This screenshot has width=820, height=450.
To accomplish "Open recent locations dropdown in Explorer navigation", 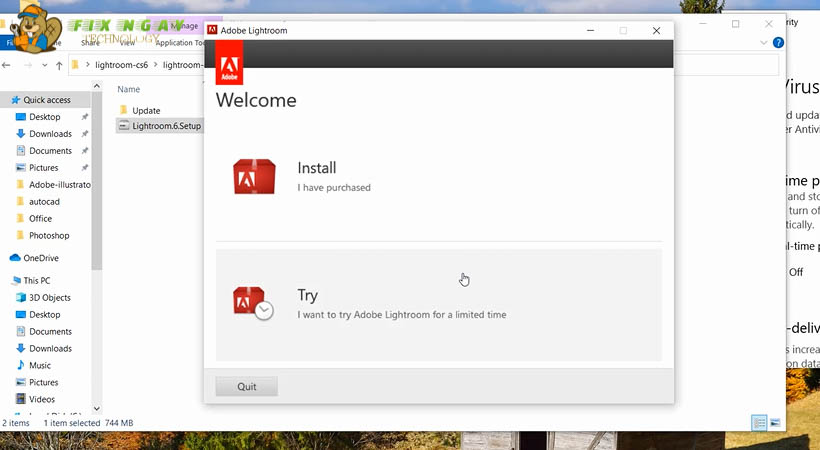I will pyautogui.click(x=42, y=65).
